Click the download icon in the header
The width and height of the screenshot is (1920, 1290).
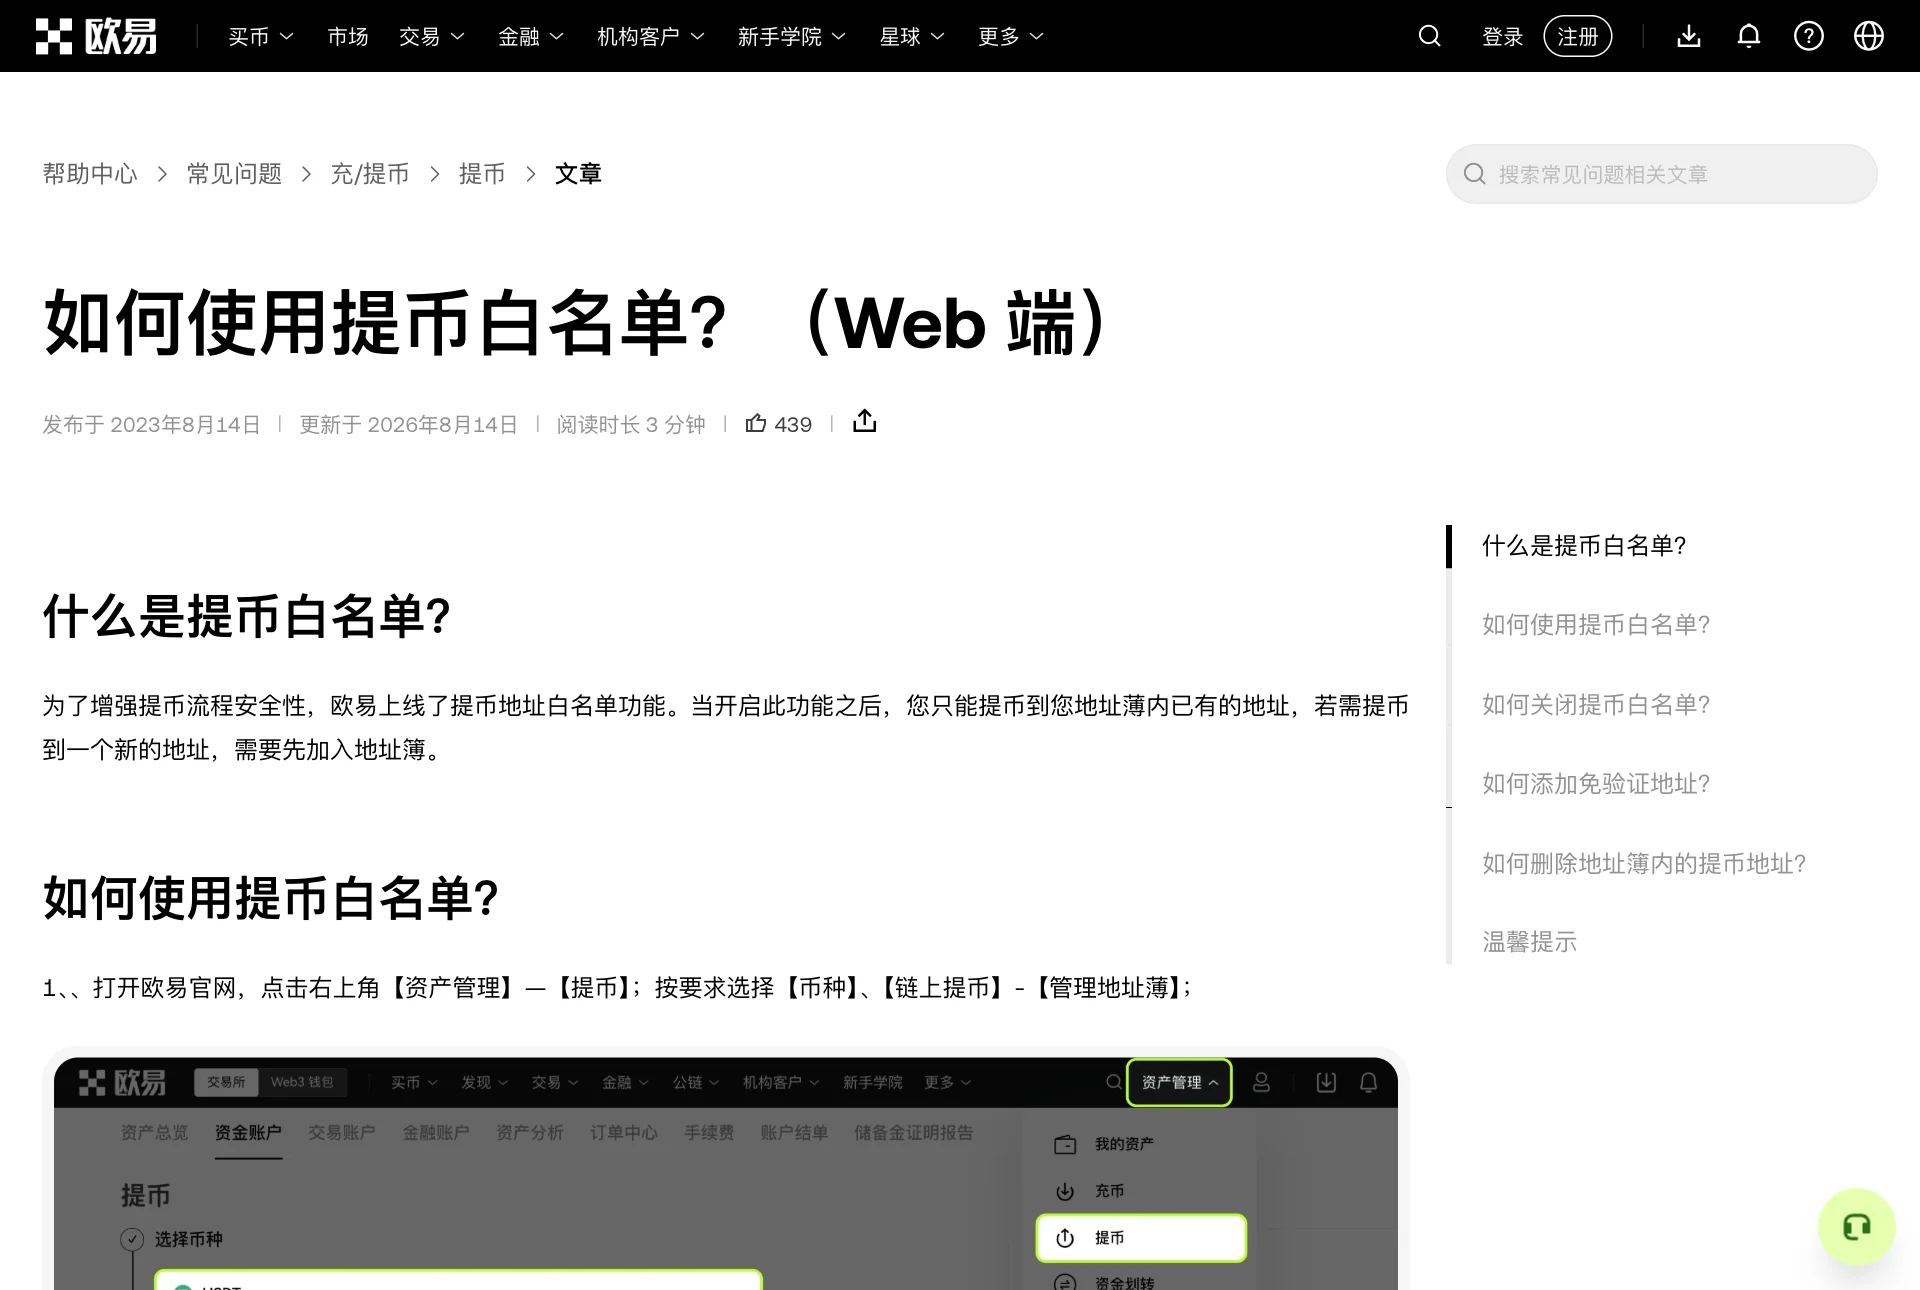point(1689,36)
